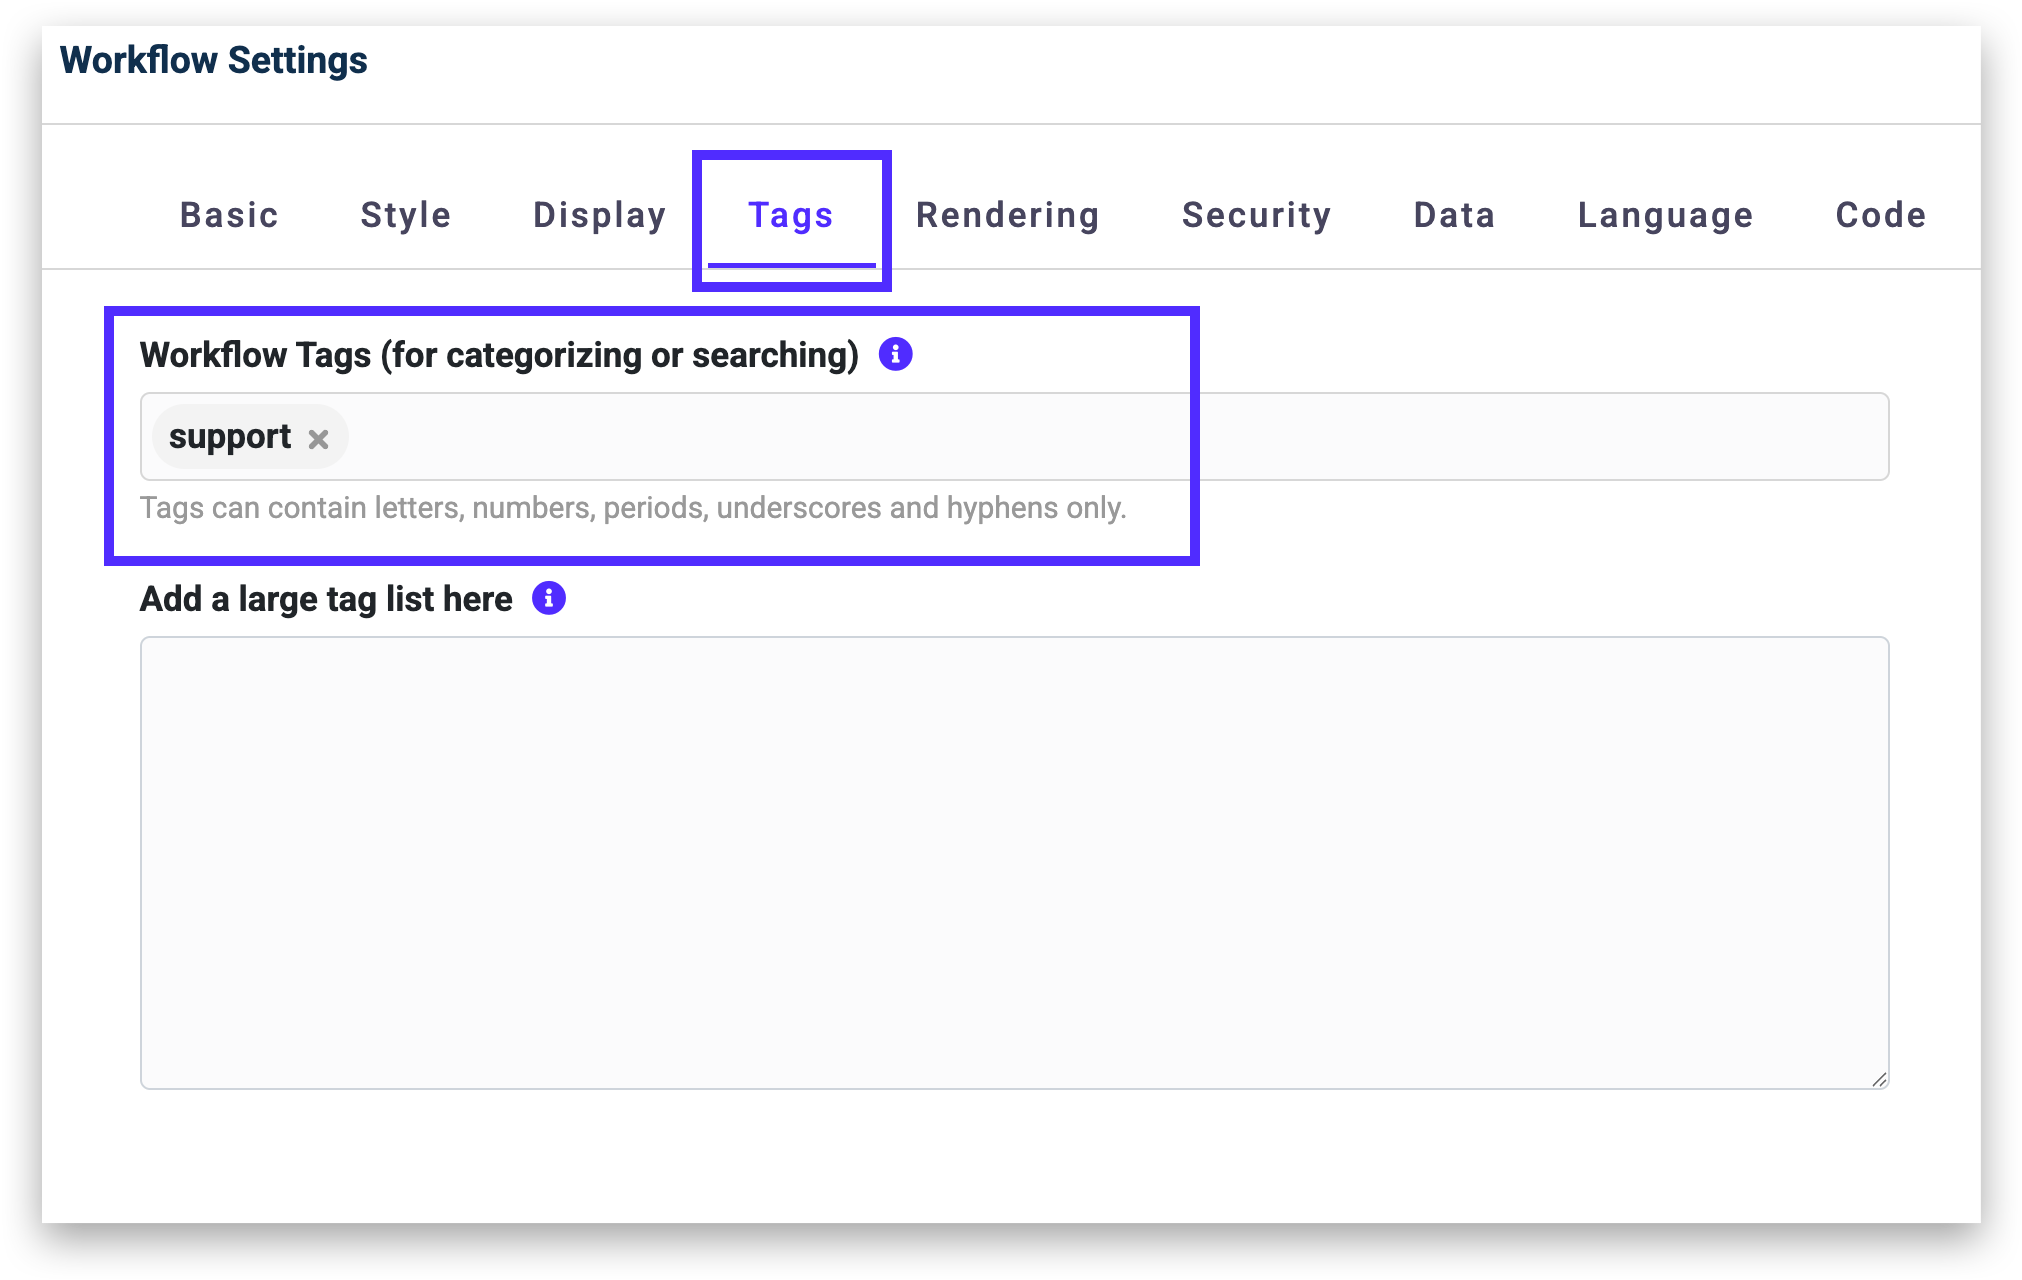Click the info icon beside Workflow Tags
The width and height of the screenshot is (2022, 1280).
[895, 354]
